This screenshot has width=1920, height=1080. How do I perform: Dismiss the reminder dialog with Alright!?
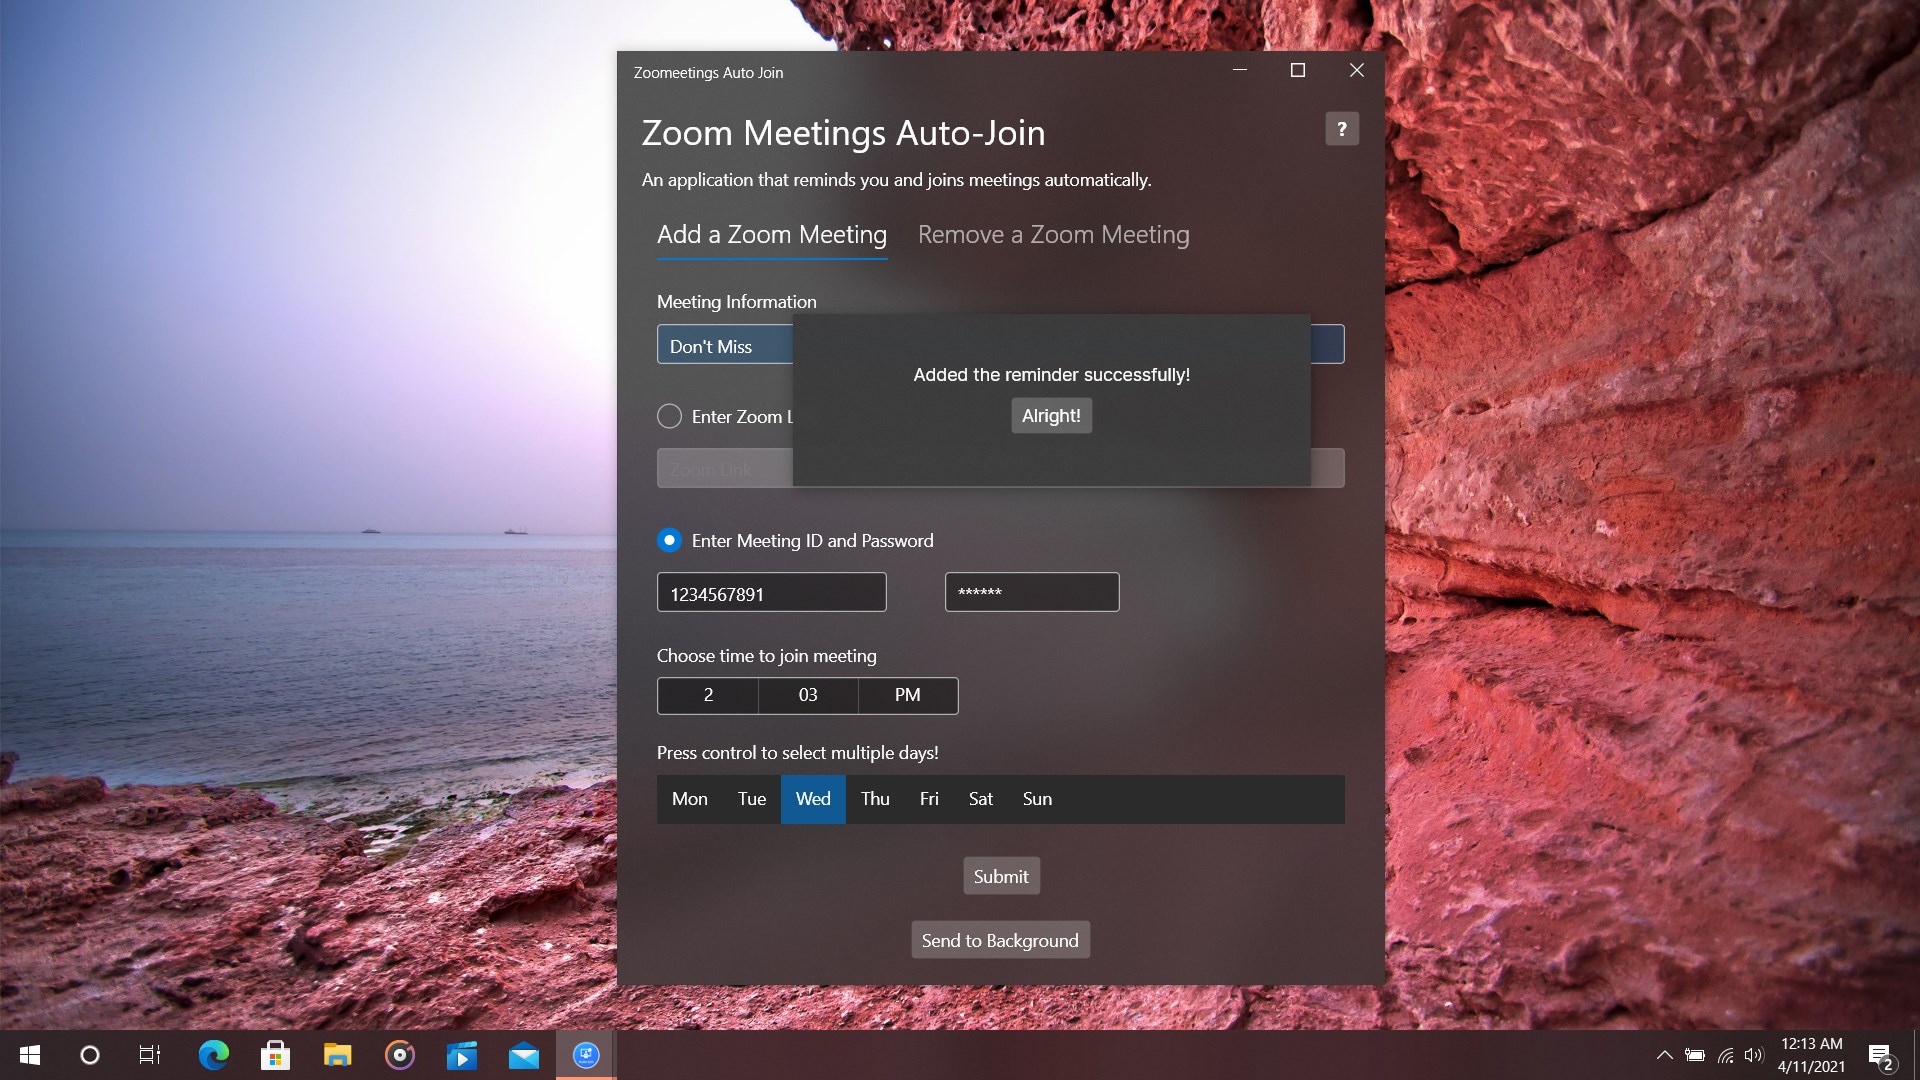(x=1050, y=415)
